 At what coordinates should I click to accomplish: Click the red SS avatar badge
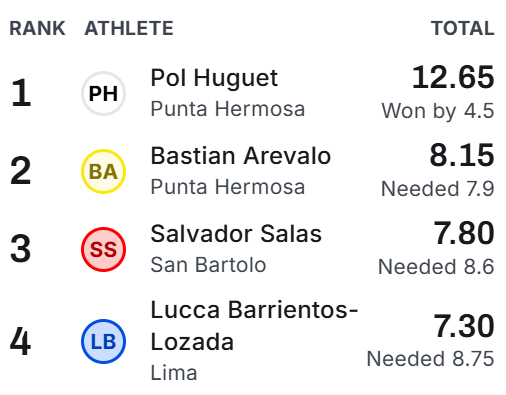[x=103, y=249]
